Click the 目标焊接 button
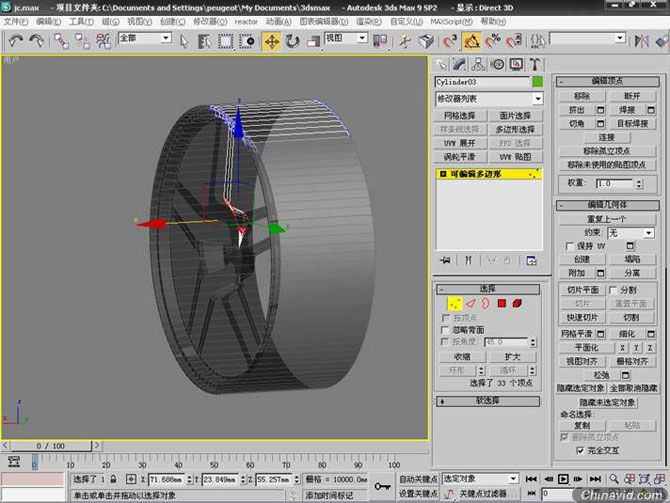The image size is (670, 503). click(632, 124)
